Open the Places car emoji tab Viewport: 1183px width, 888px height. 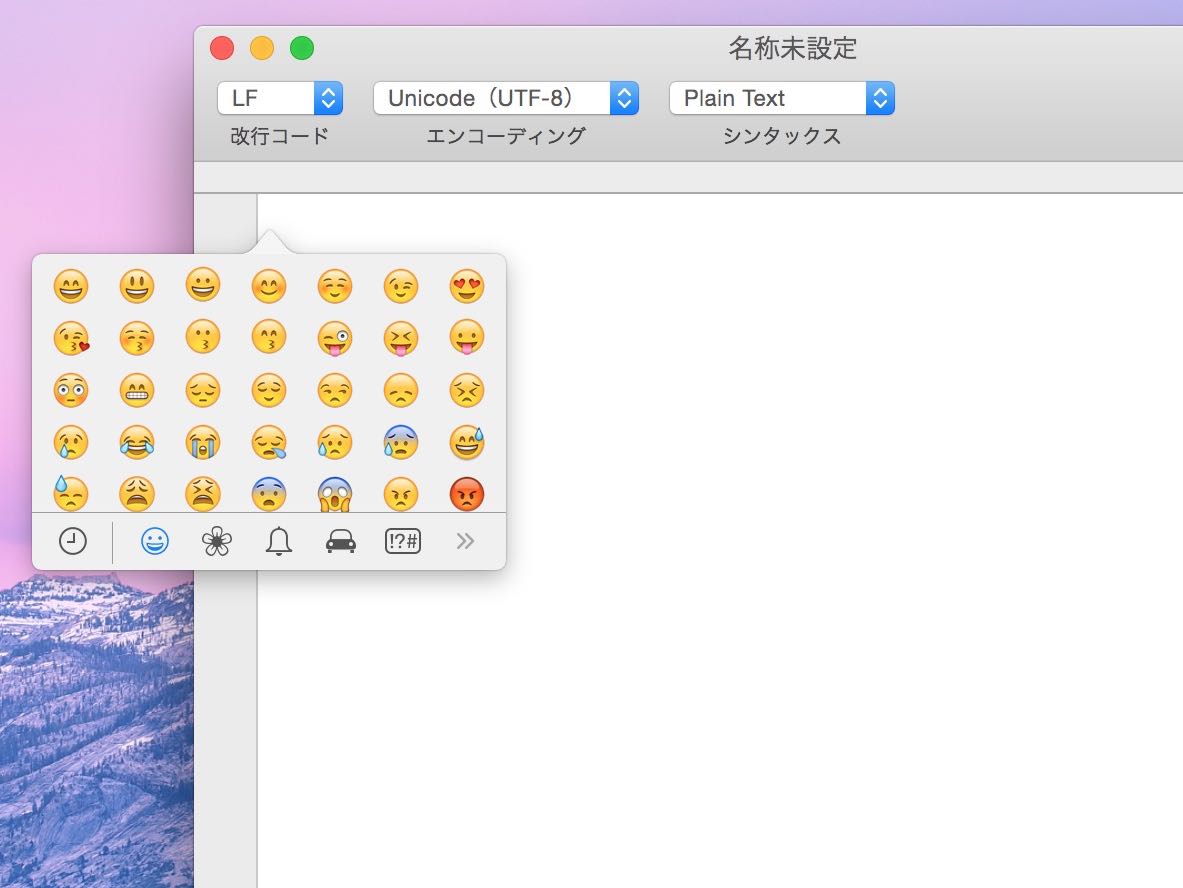coord(340,542)
